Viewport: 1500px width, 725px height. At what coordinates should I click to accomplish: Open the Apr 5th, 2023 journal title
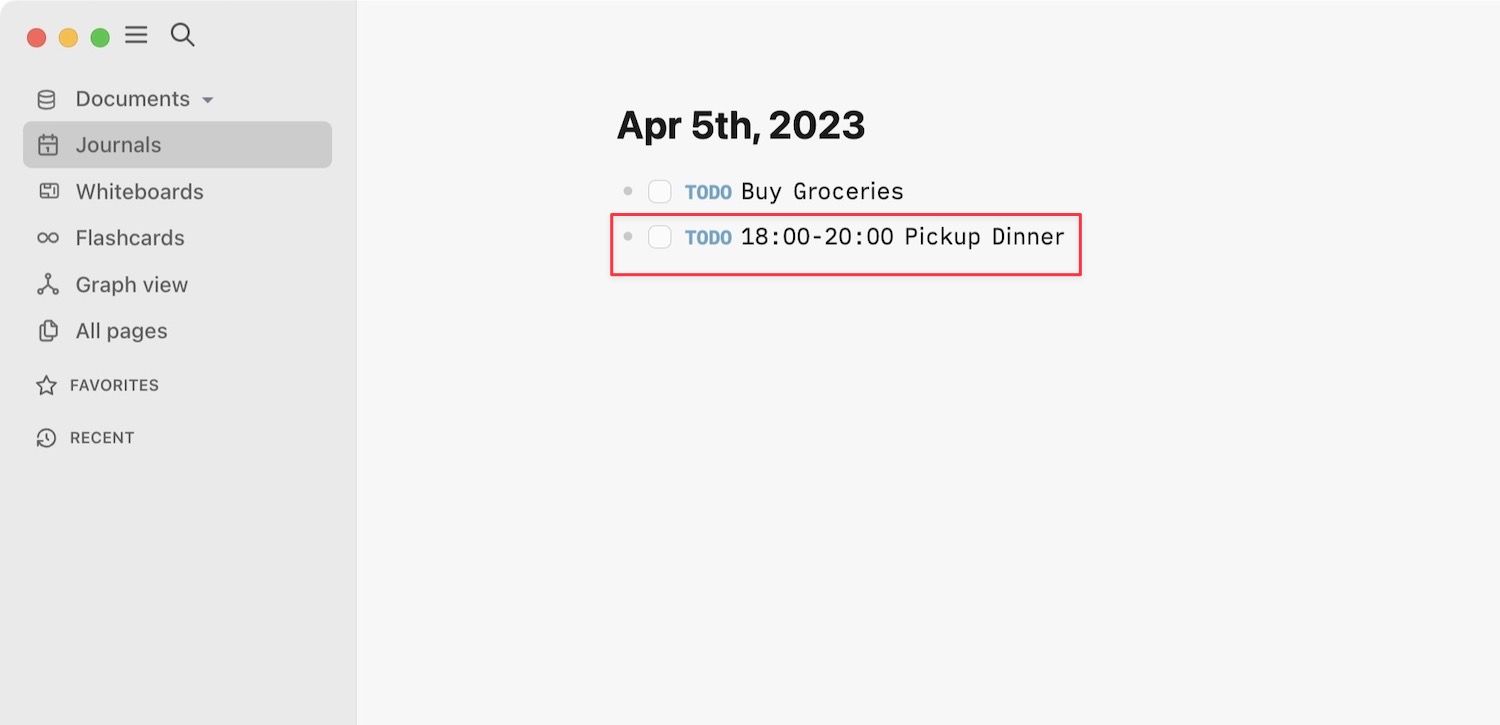click(740, 125)
